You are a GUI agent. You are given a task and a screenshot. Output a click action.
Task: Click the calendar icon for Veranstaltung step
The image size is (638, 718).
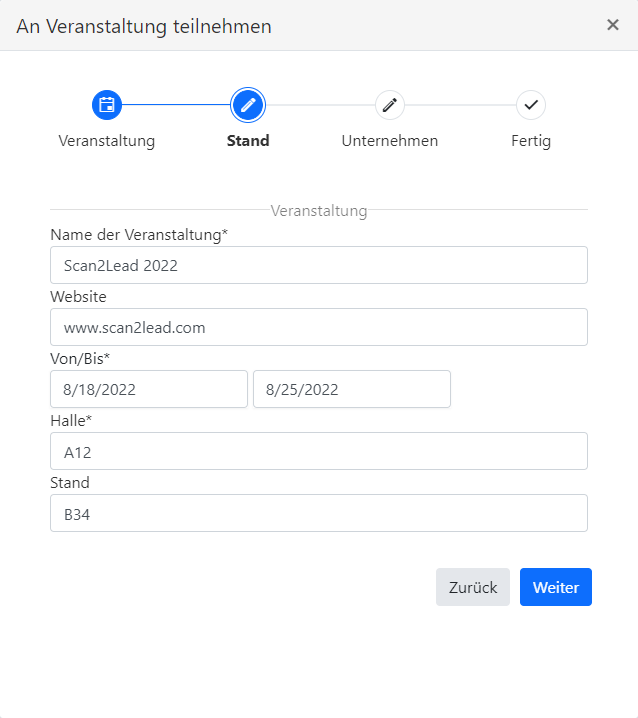107,105
